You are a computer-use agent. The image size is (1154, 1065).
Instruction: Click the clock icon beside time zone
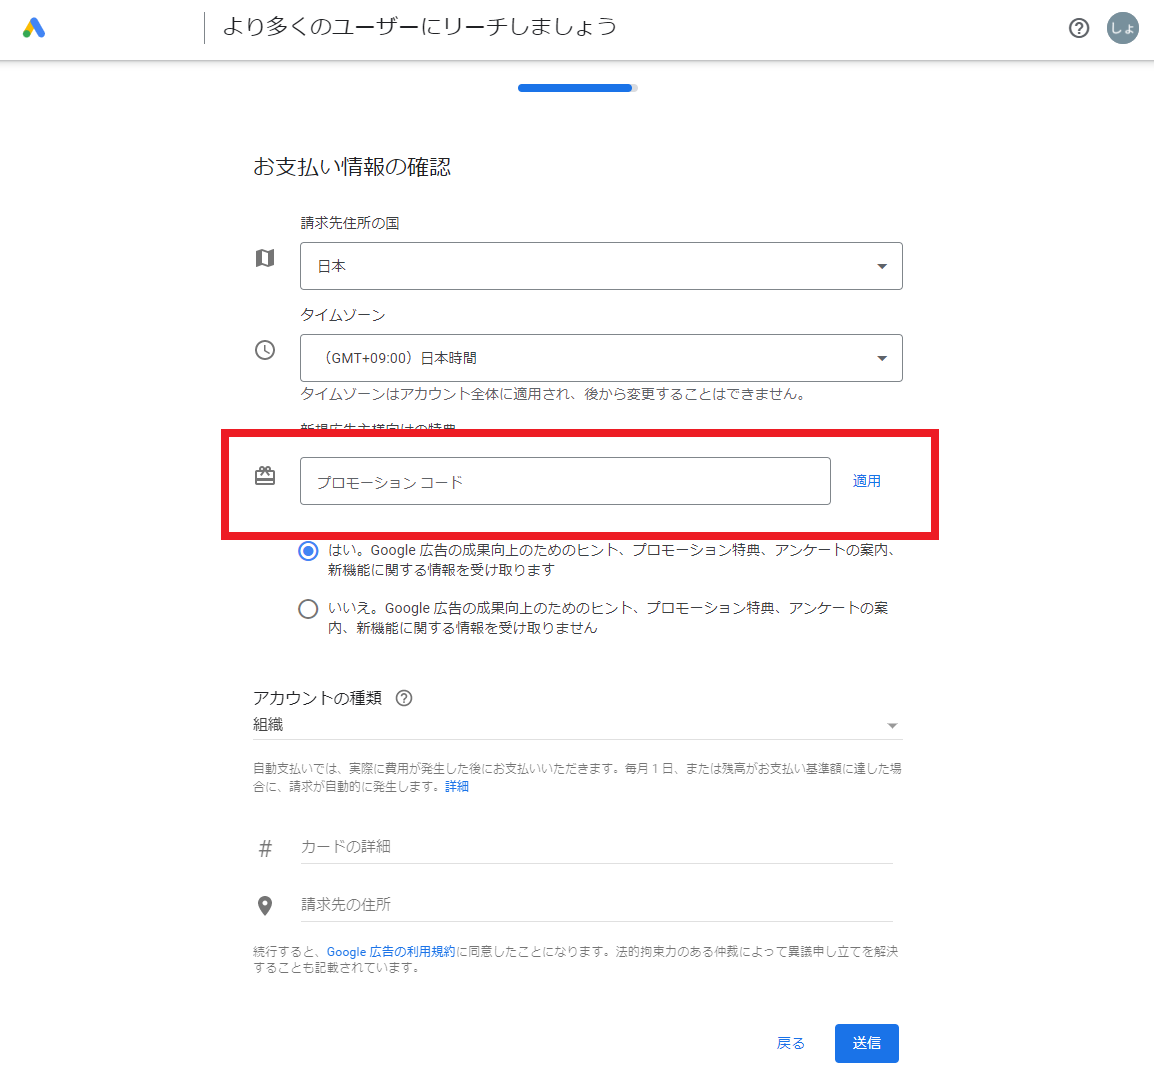click(x=265, y=350)
